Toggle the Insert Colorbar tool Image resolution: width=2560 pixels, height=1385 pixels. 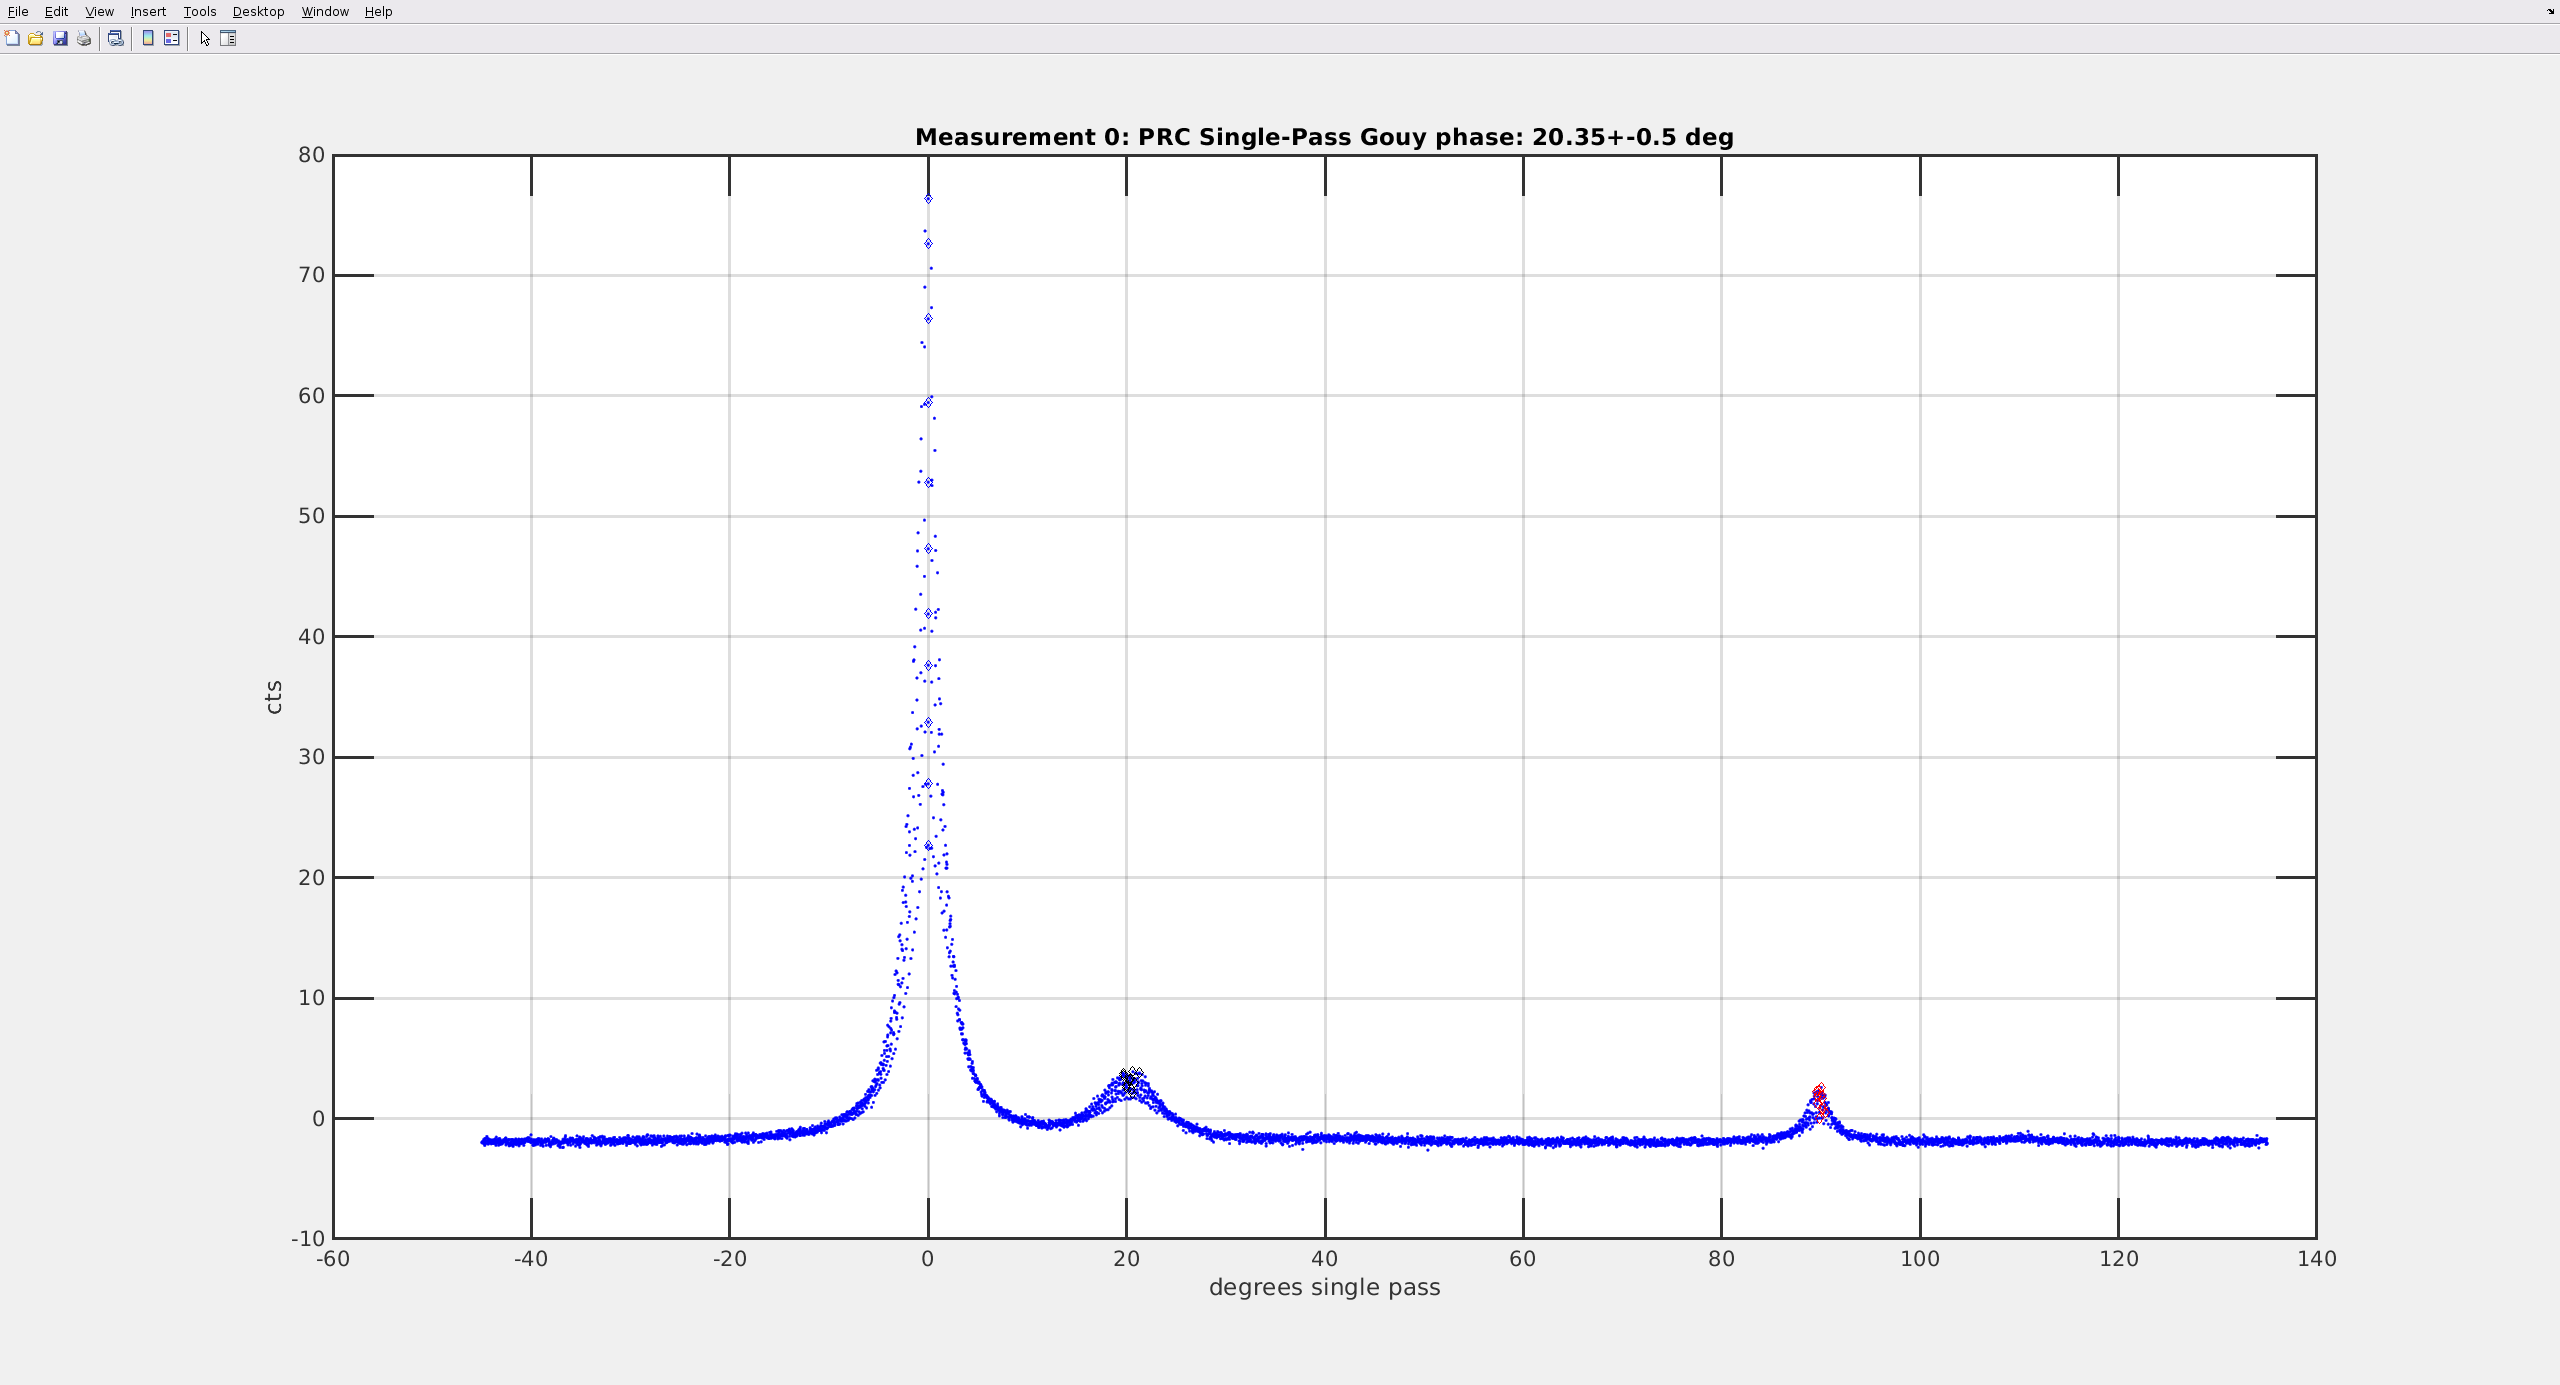coord(148,38)
